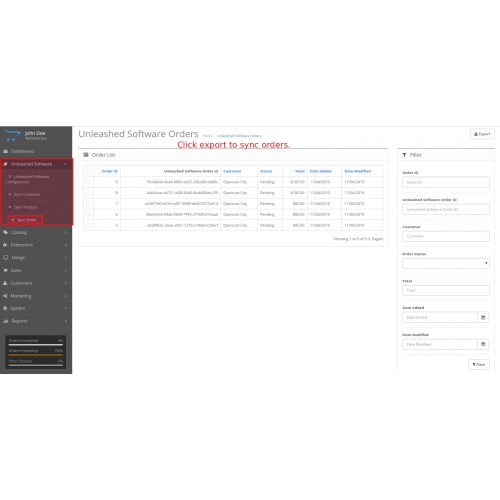Click the Other Statuses progress bar
The height and width of the screenshot is (500, 500).
point(36,365)
